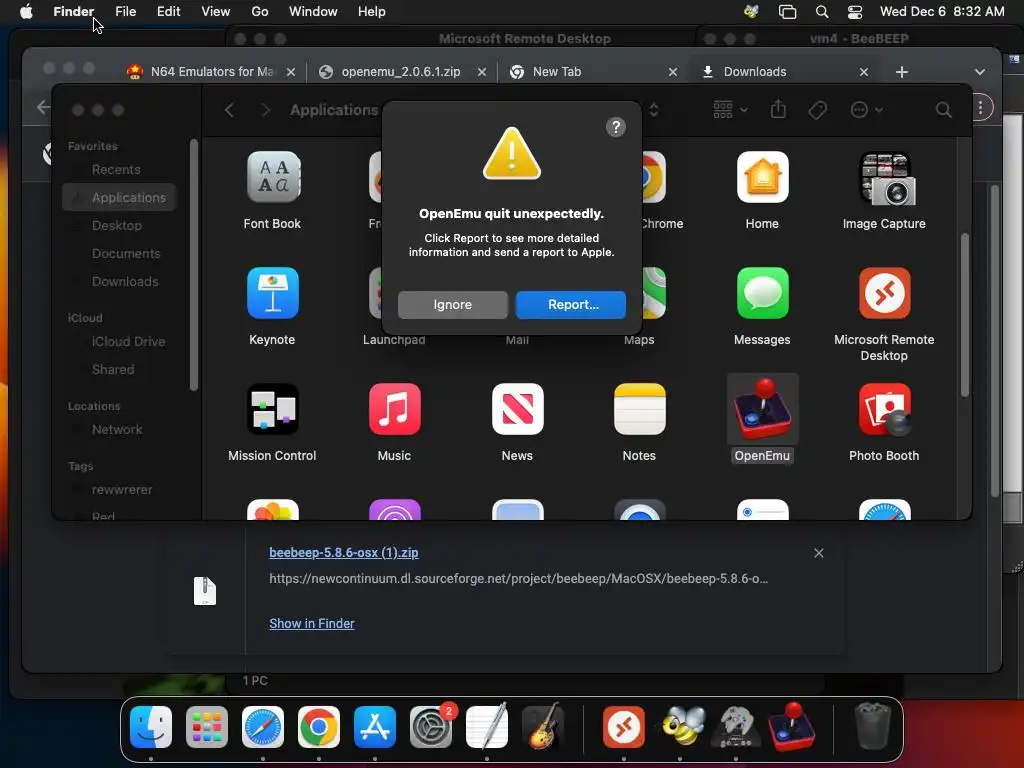Select Desktop in Finder sidebar
Screen dimensions: 1024x768
pyautogui.click(x=117, y=225)
